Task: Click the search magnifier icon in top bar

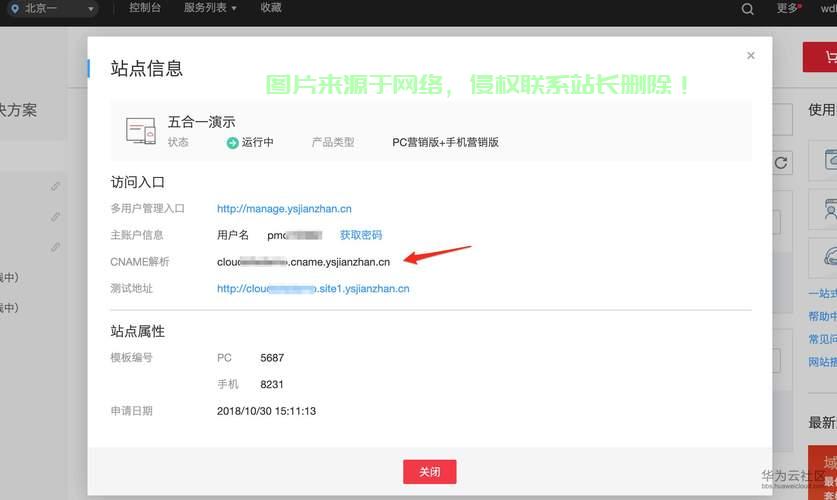Action: (748, 9)
